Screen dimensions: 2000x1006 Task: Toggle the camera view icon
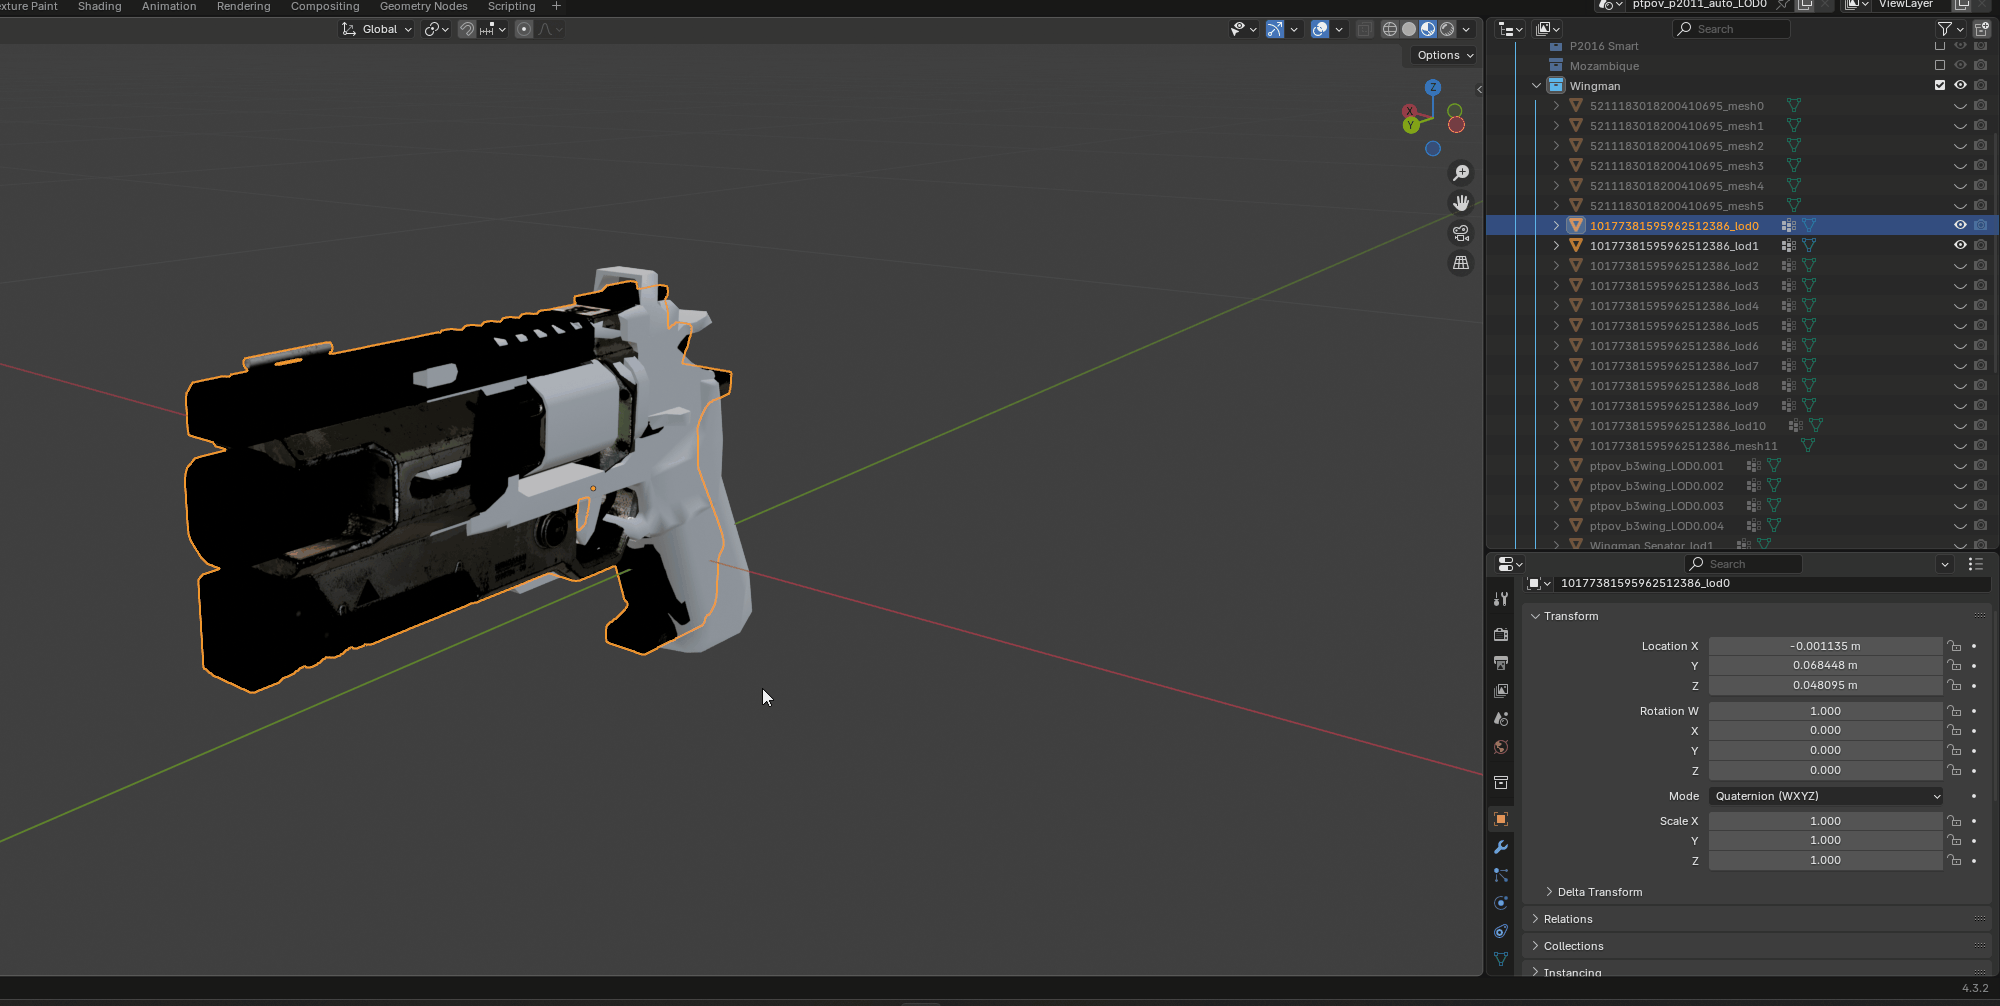pos(1461,233)
